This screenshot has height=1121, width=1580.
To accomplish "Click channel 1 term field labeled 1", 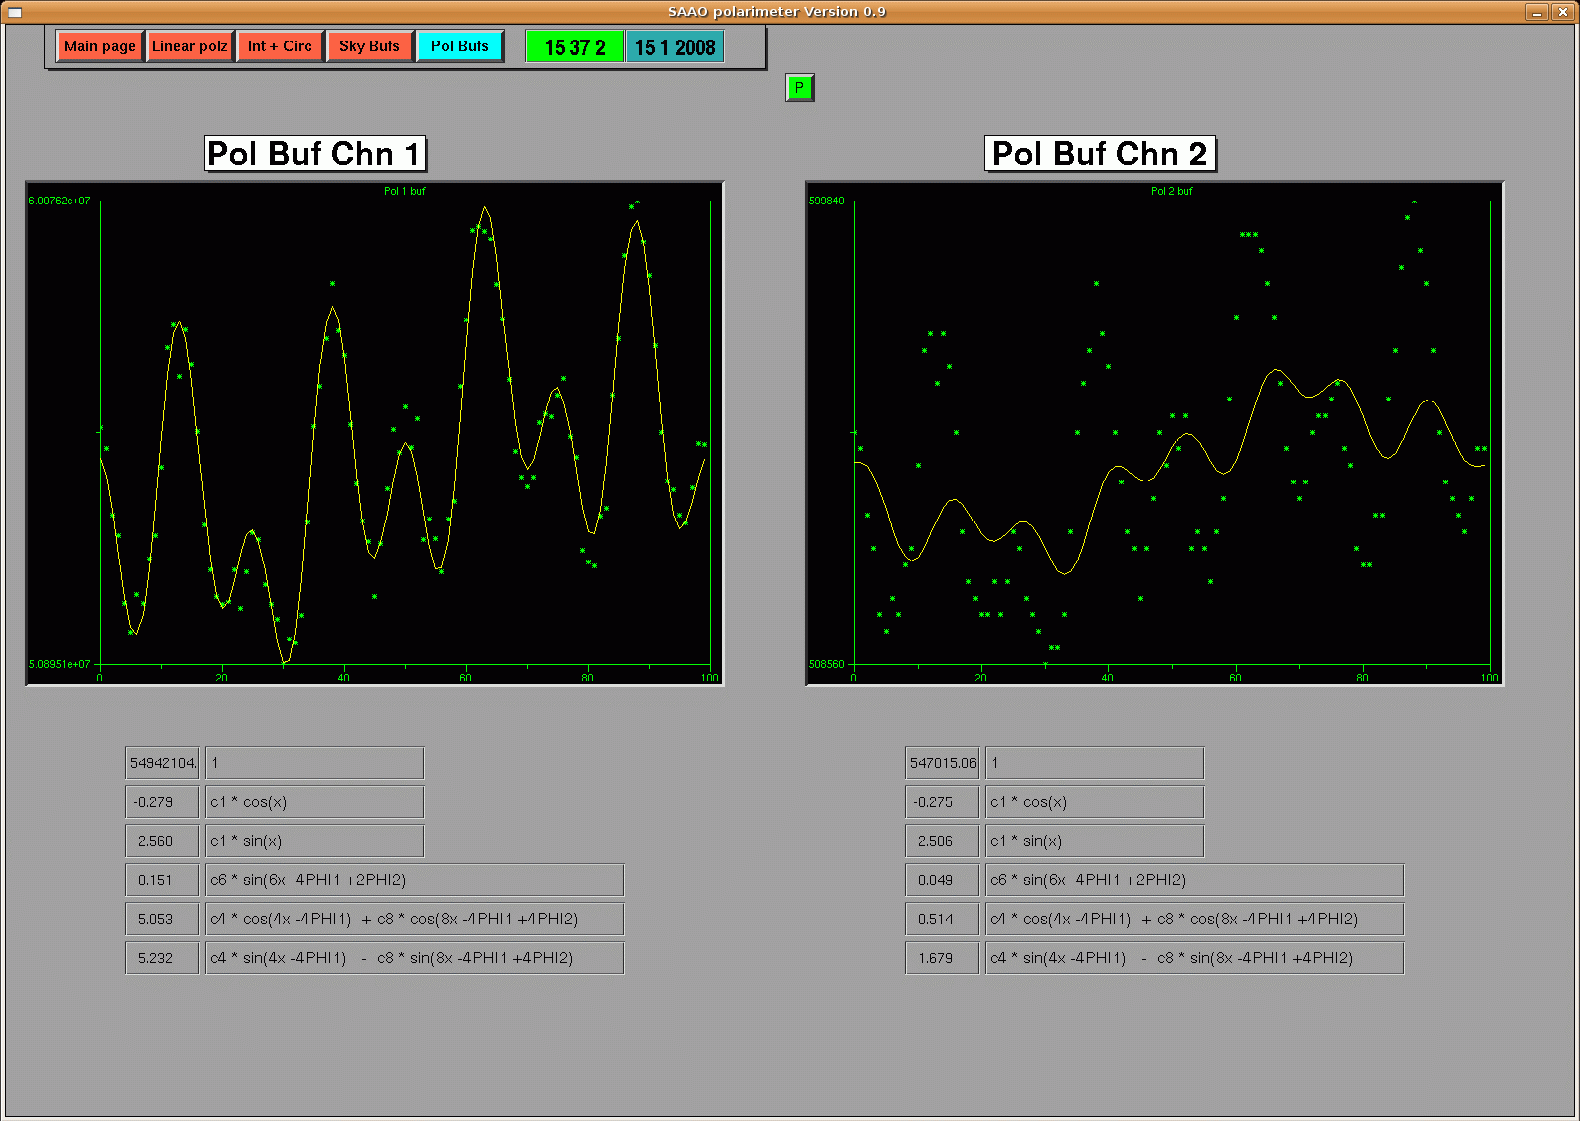I will coord(315,763).
